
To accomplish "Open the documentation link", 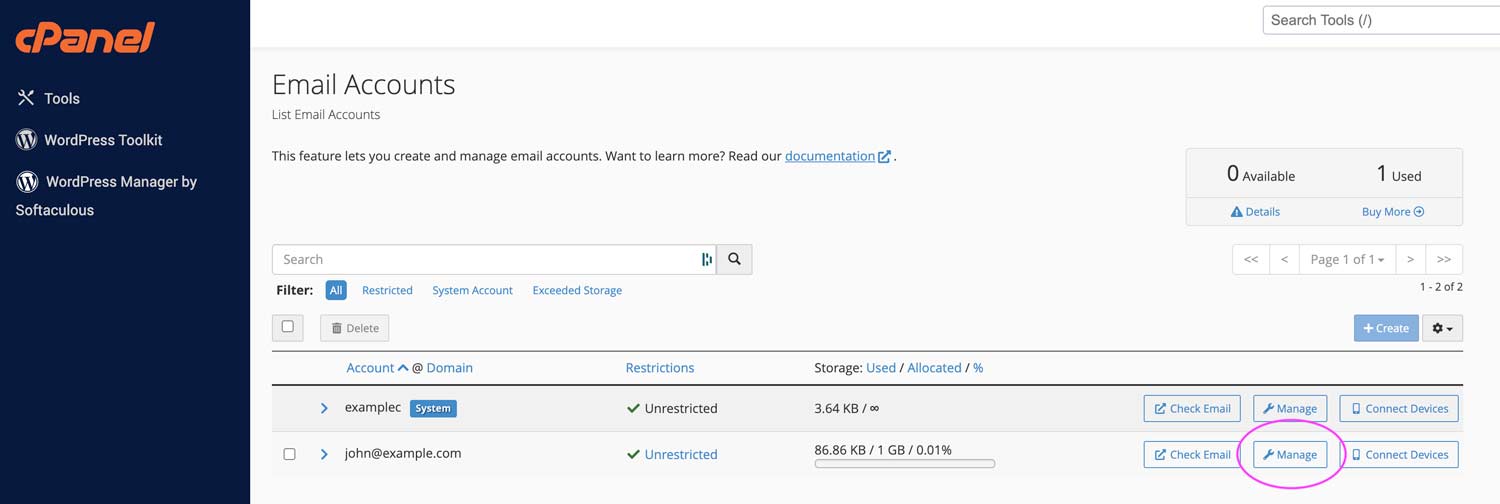I will 829,156.
